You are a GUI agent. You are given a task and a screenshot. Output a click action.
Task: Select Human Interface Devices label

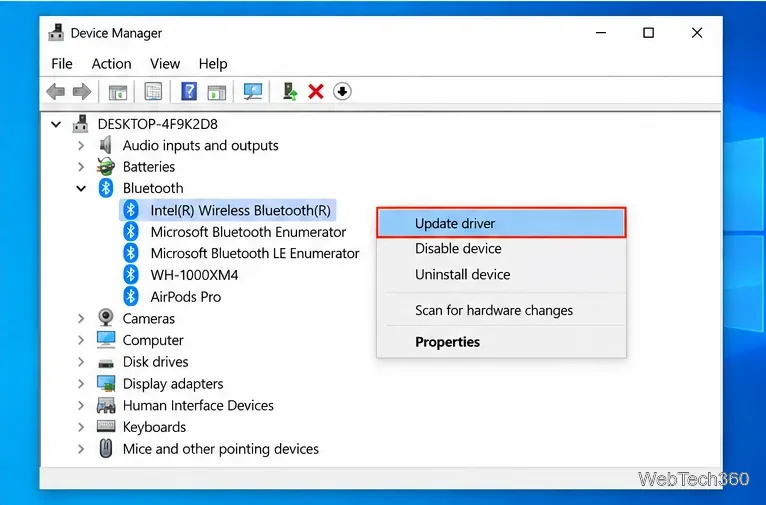198,405
